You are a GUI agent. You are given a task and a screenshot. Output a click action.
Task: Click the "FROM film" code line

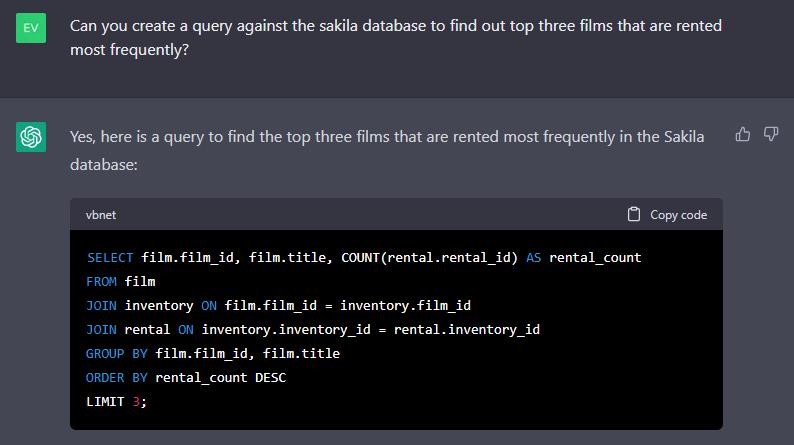point(121,282)
